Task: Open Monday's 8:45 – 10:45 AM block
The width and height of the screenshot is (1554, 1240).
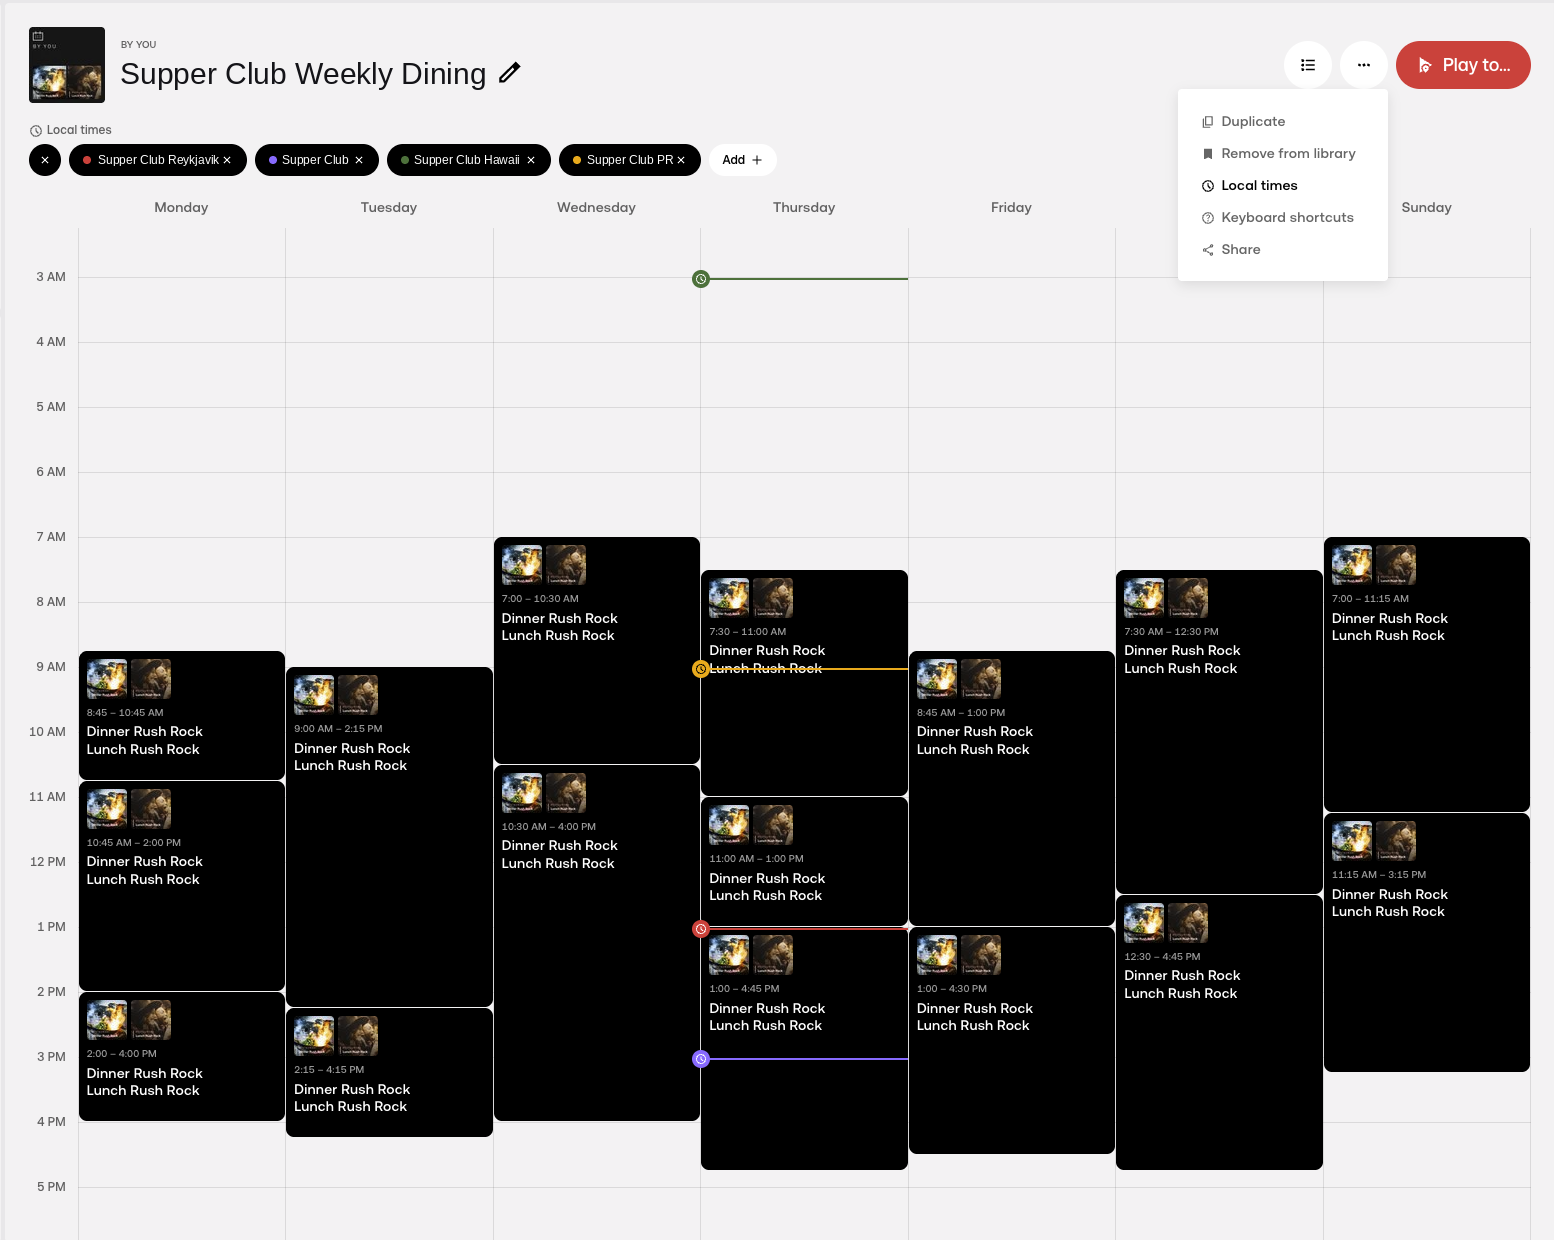Action: pyautogui.click(x=182, y=715)
